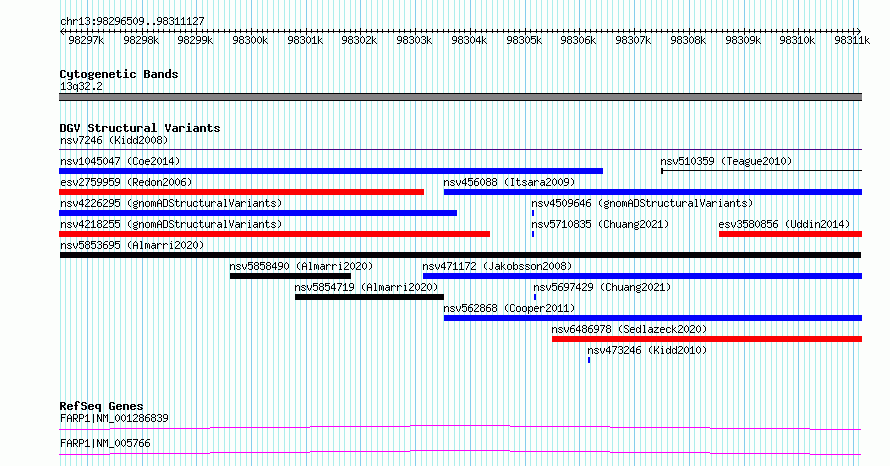Click nsv6486978 (Sedlazeck2020) red bar
The width and height of the screenshot is (890, 466).
pyautogui.click(x=707, y=339)
